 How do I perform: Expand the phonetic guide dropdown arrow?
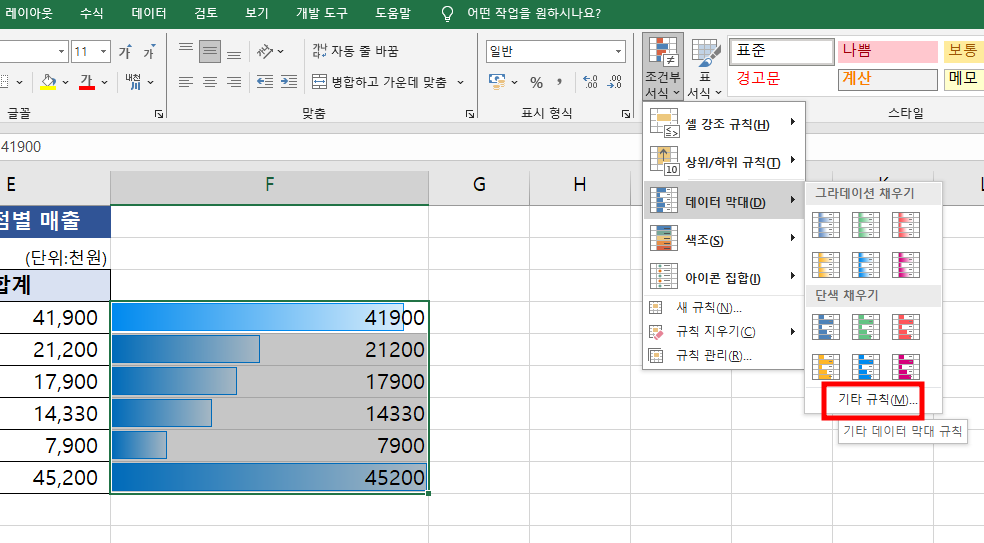point(151,82)
